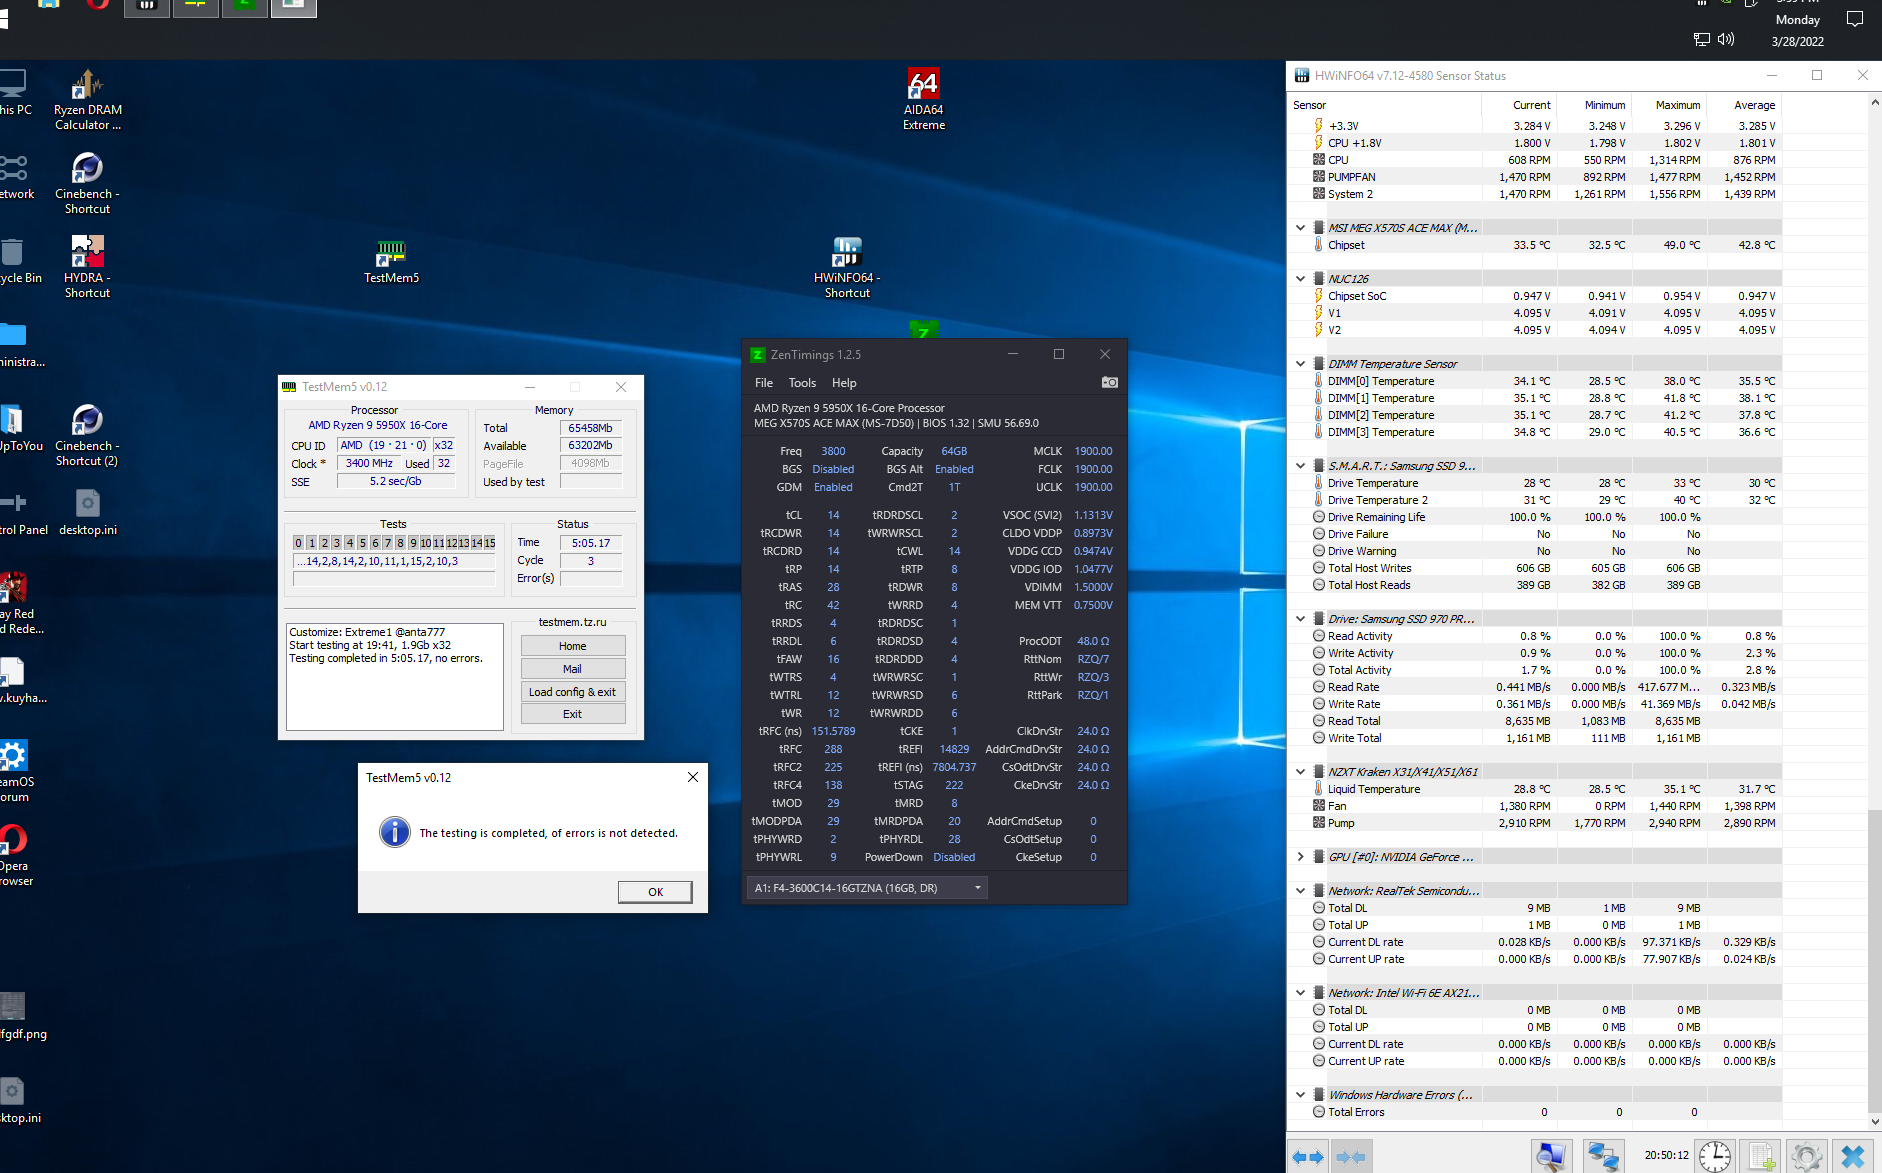
Task: Select the Ryzen DRAM Calculator desktop icon
Action: [88, 99]
